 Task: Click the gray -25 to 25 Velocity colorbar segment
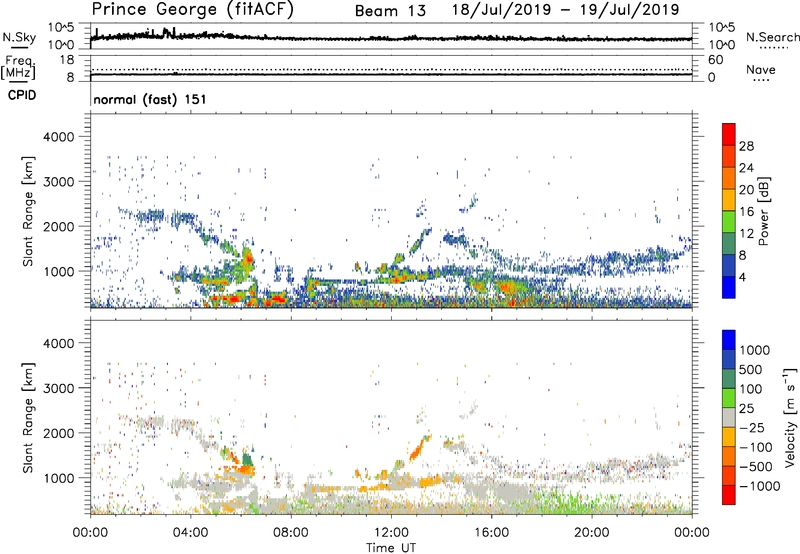click(729, 417)
